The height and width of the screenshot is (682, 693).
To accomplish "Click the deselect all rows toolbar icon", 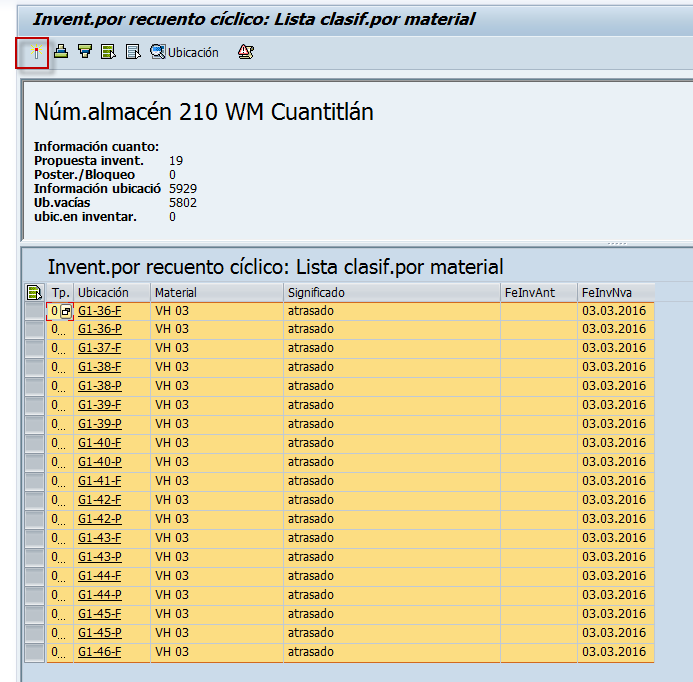I will 133,52.
